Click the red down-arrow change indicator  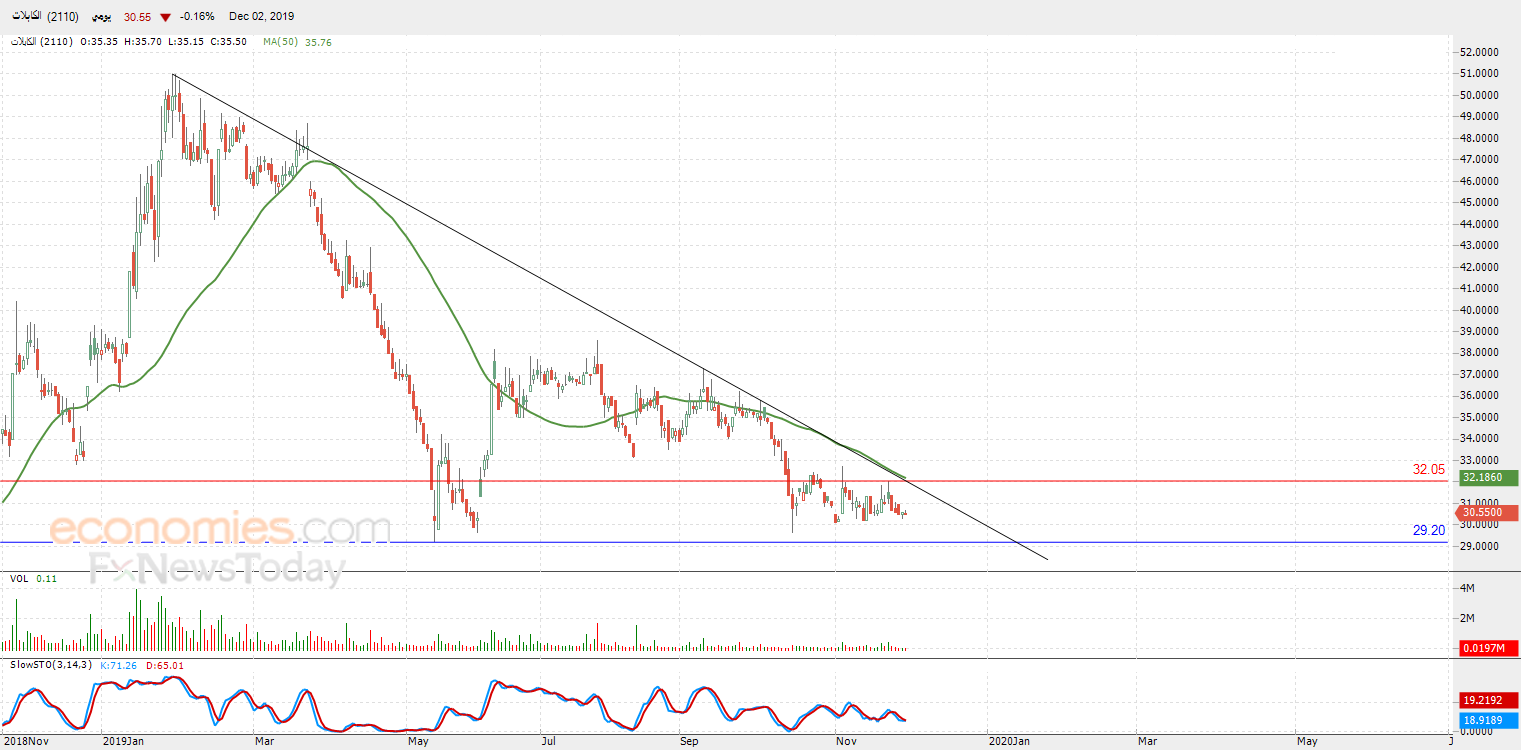165,17
